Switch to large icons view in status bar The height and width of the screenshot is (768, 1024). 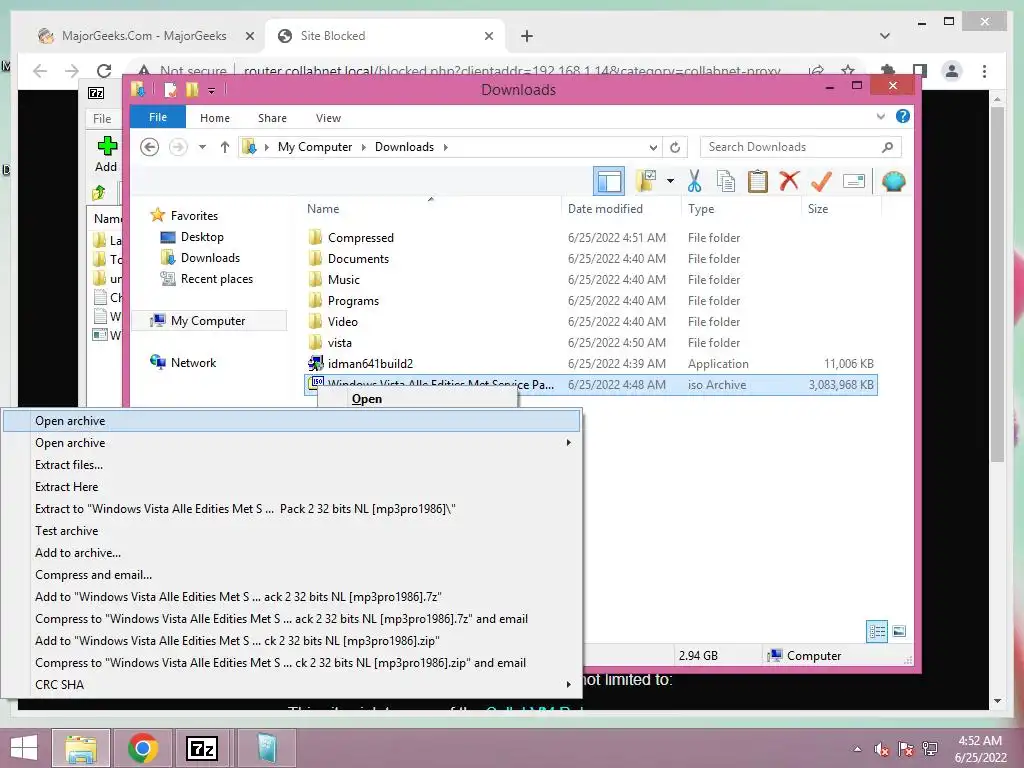coord(899,631)
